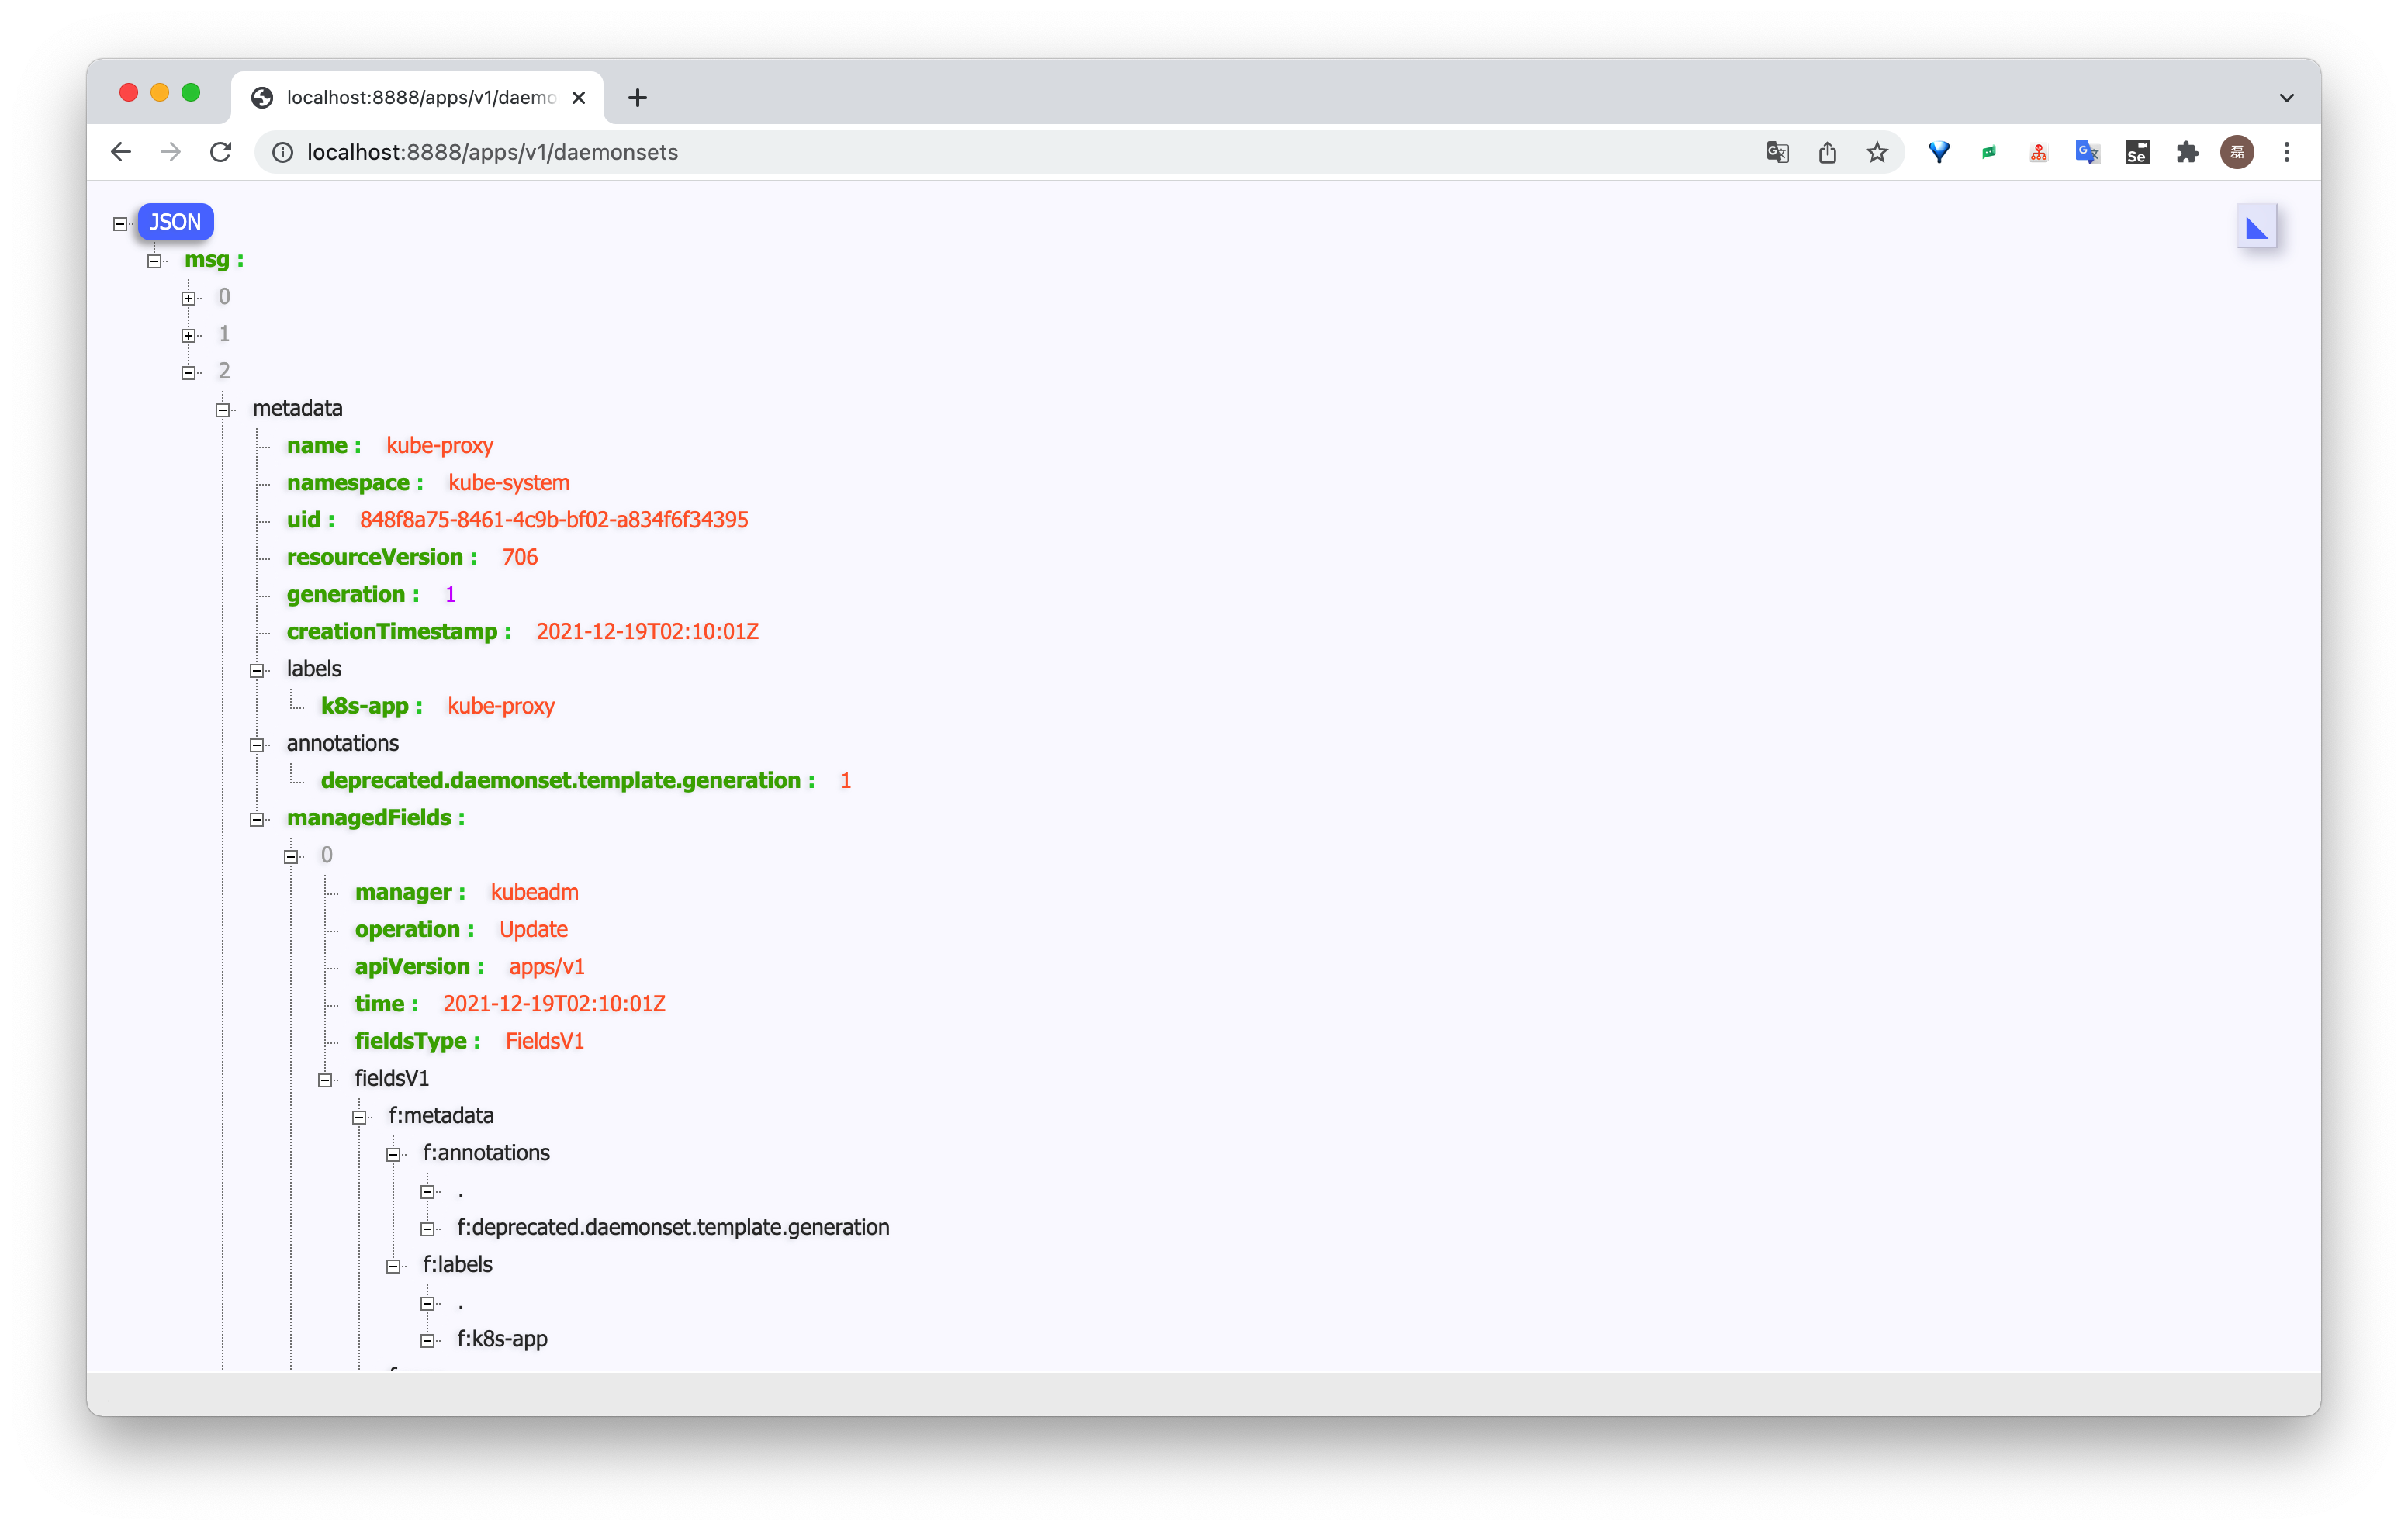Viewport: 2408px width, 1531px height.
Task: Expand msg array item 0
Action: point(188,298)
